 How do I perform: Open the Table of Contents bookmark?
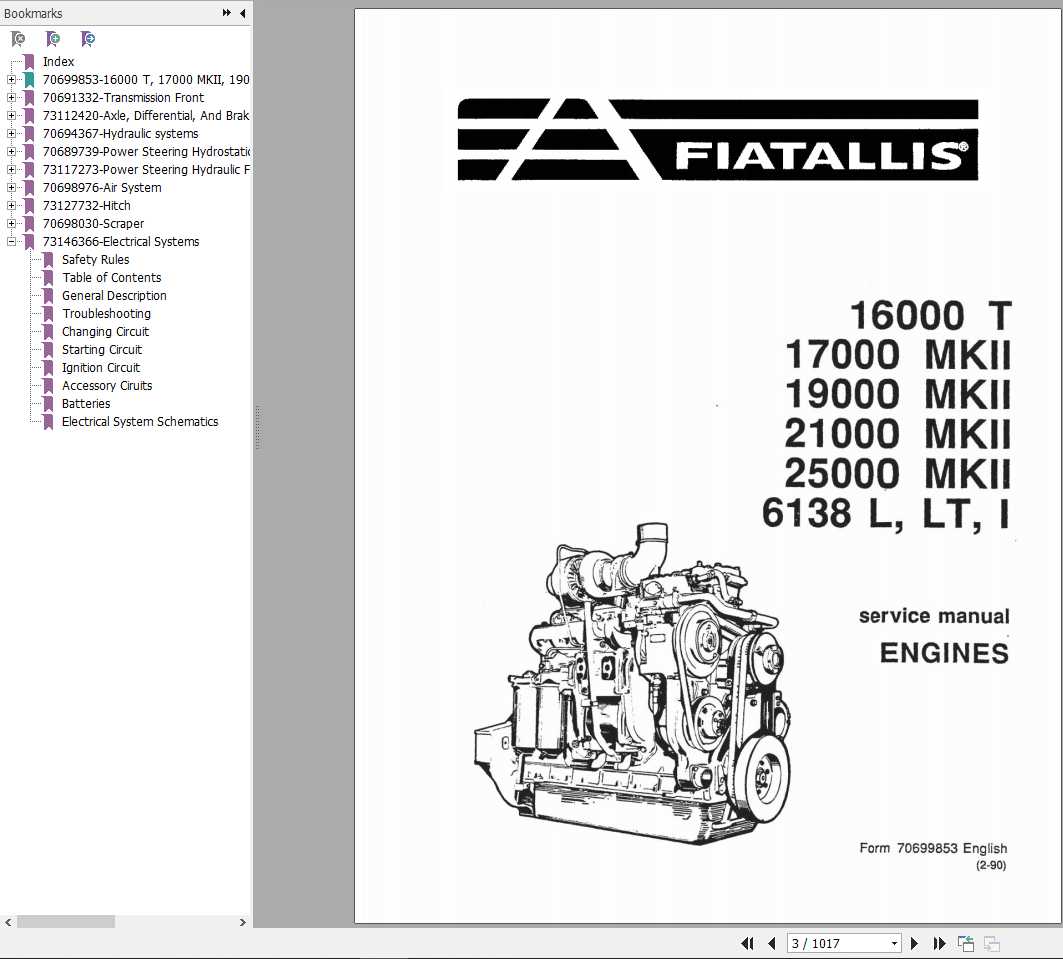point(112,277)
